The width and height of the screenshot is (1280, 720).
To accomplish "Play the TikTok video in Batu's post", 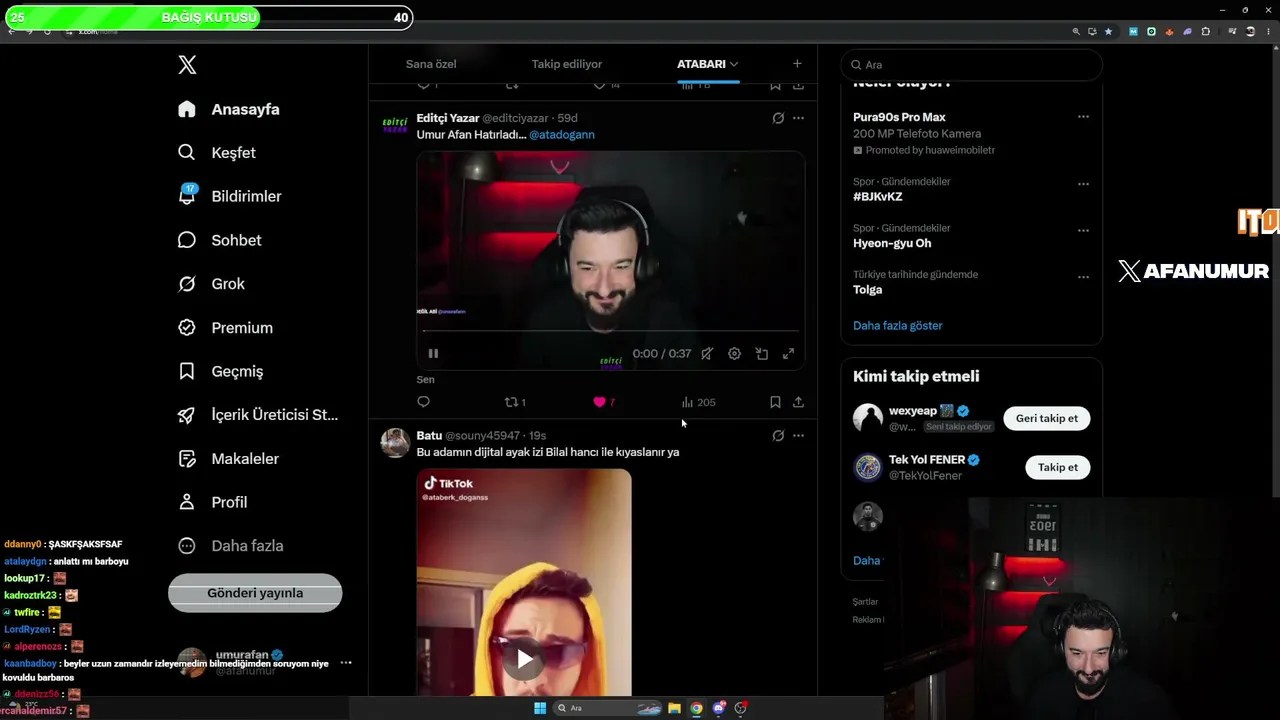I will [524, 658].
